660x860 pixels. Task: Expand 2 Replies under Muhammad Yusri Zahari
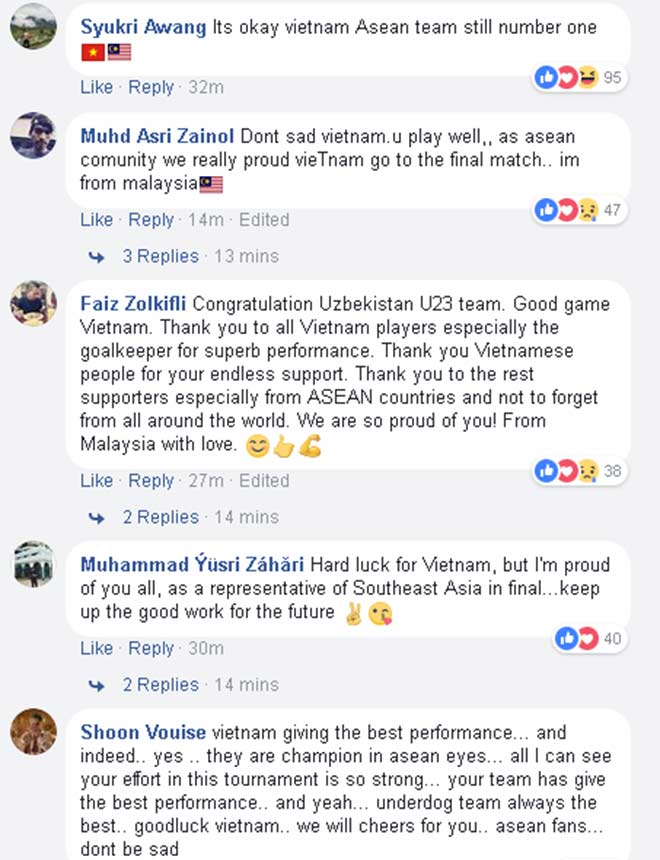pos(161,685)
